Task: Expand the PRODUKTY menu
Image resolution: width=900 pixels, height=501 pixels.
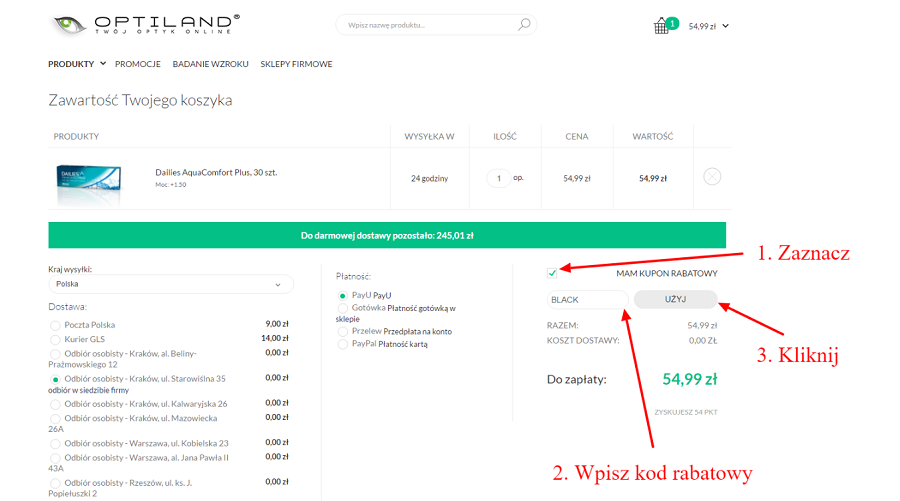Action: point(77,64)
